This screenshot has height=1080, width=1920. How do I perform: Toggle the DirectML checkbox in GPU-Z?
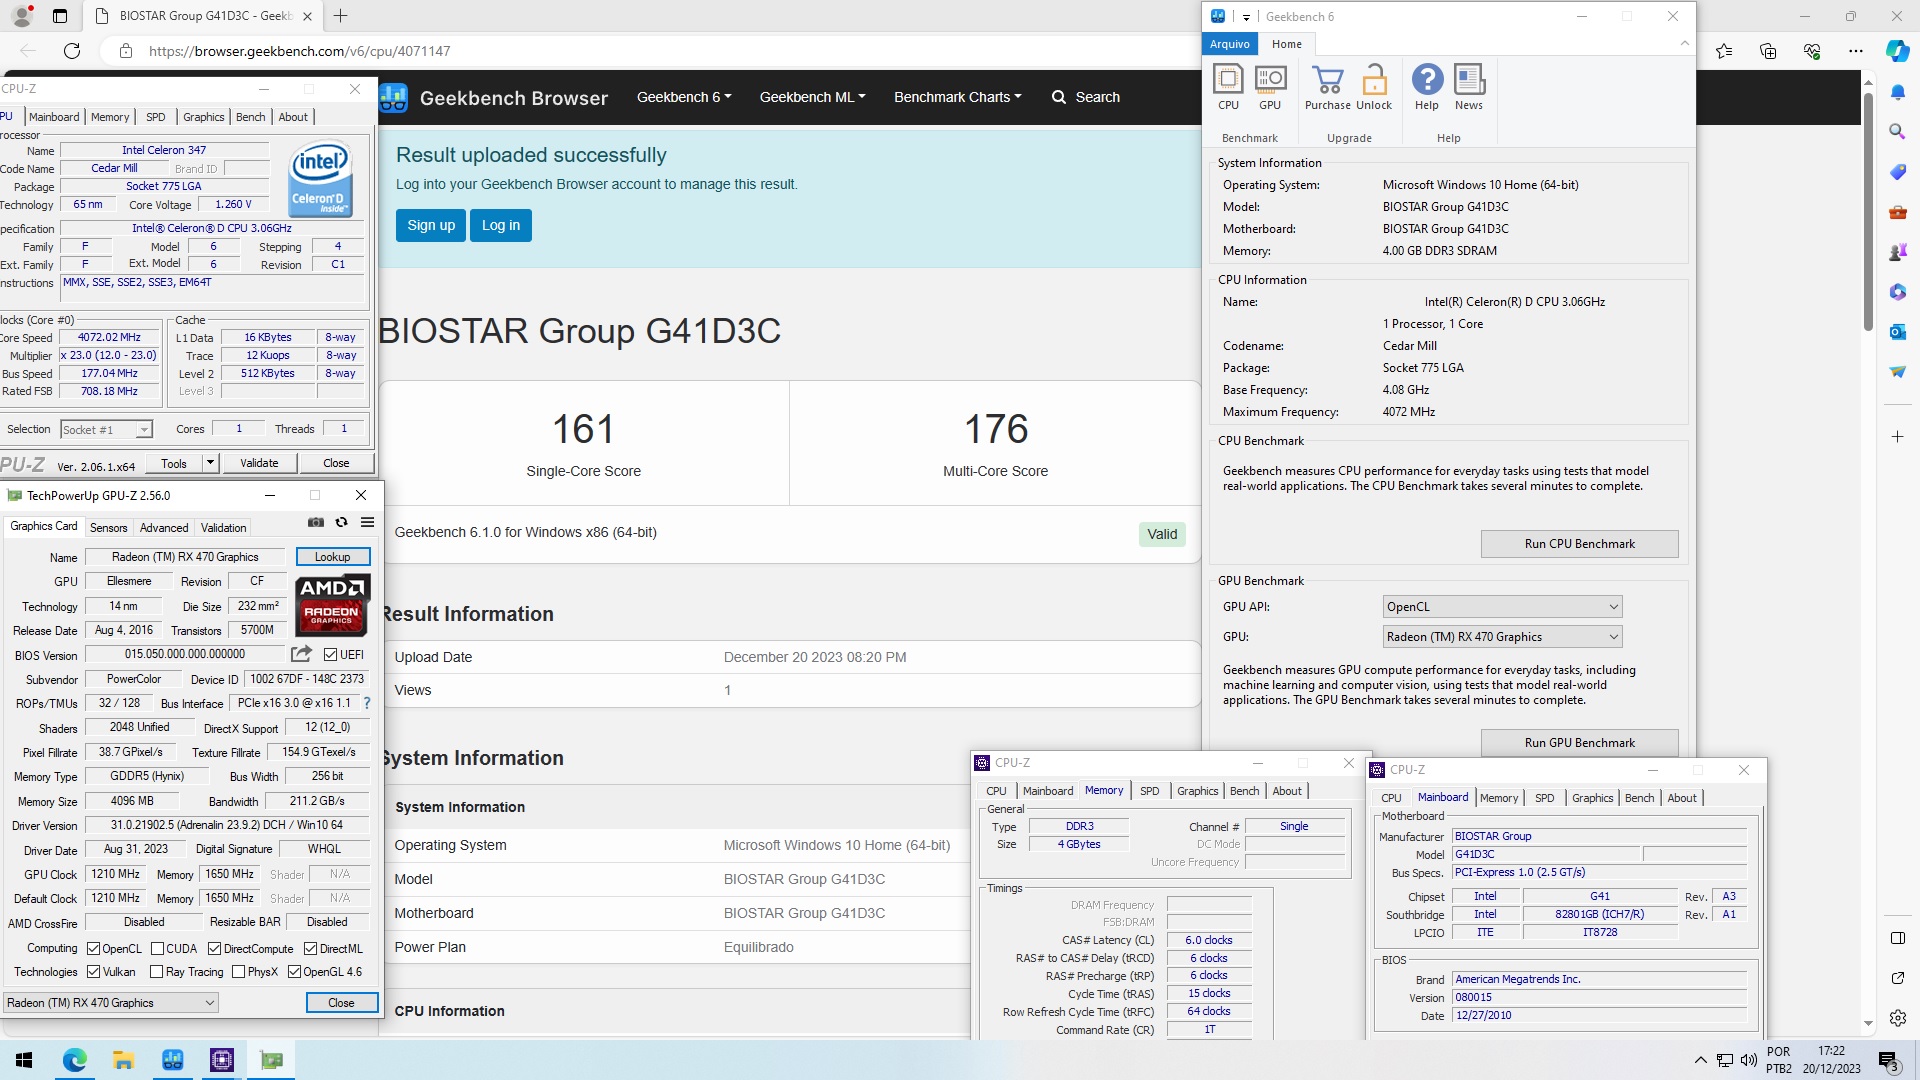[310, 949]
